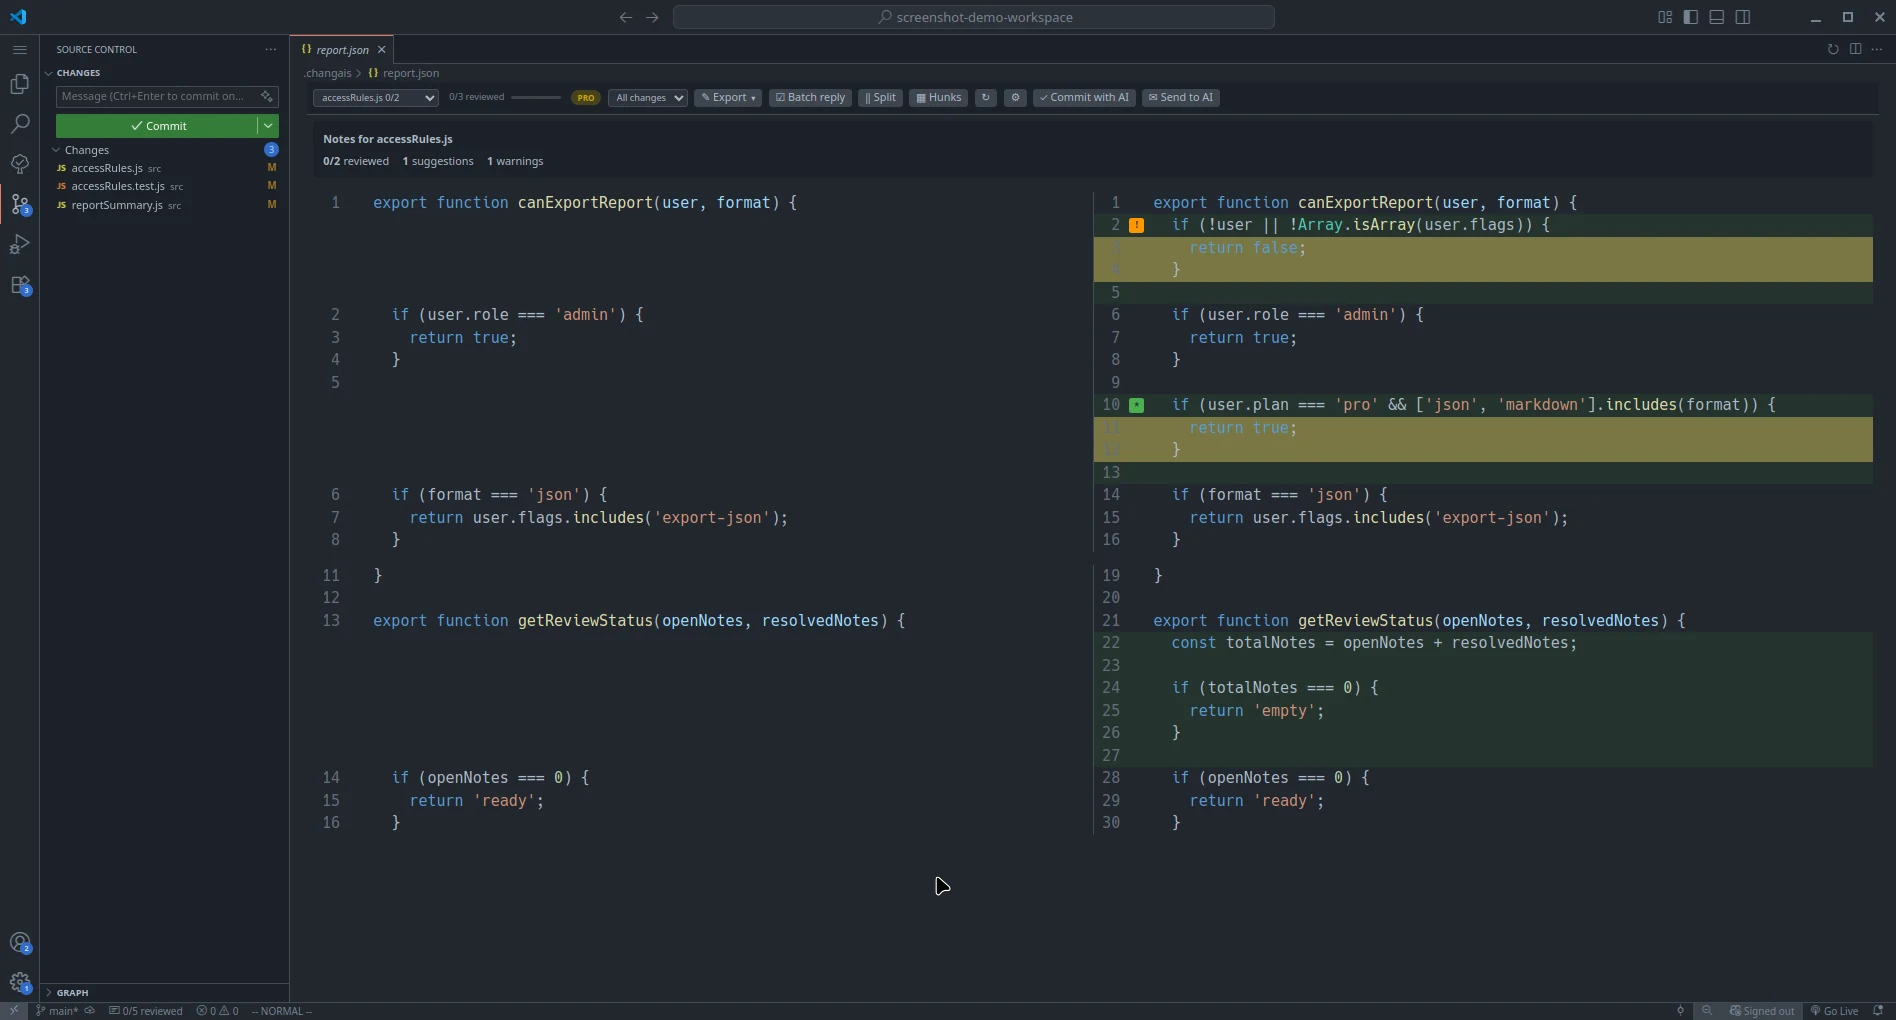The image size is (1896, 1020).
Task: Click errors and warnings count in status bar
Action: point(218,1011)
